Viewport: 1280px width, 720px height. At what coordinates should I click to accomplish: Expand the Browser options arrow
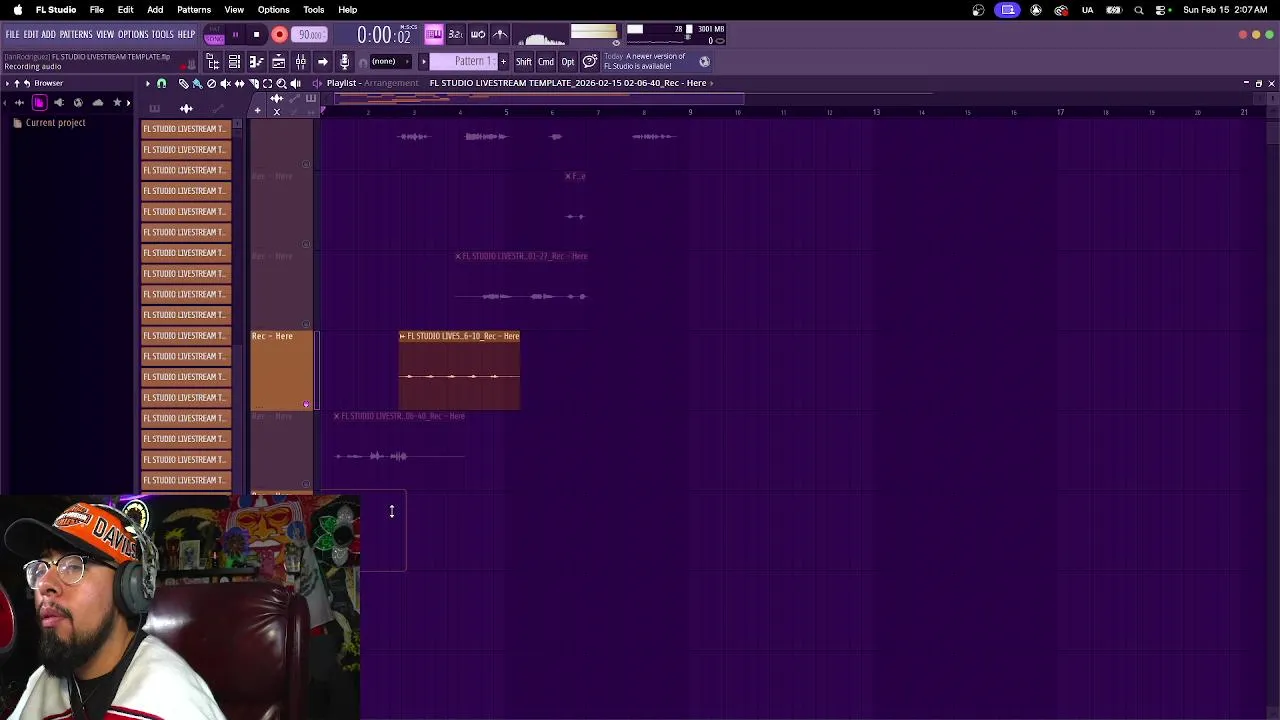tap(6, 84)
